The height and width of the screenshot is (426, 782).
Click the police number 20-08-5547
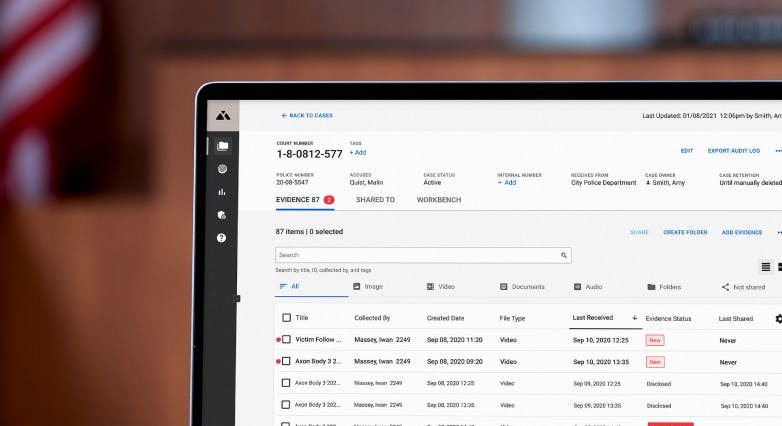coord(292,183)
